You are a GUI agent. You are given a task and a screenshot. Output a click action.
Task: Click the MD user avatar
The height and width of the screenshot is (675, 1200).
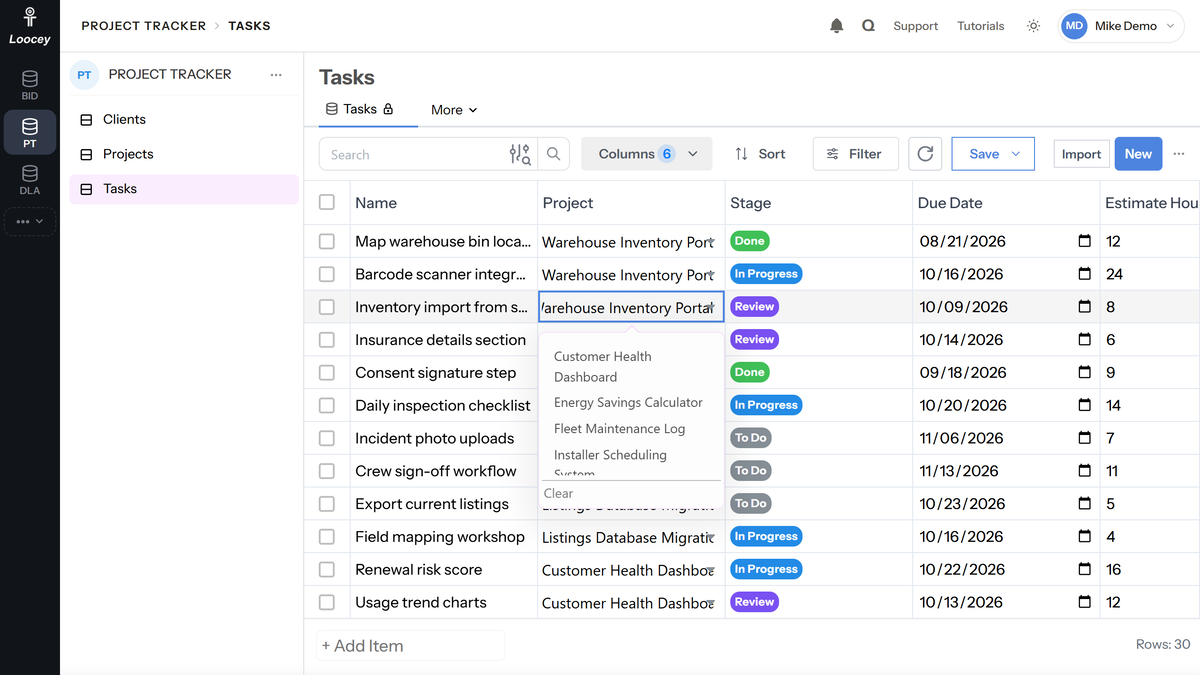point(1074,26)
